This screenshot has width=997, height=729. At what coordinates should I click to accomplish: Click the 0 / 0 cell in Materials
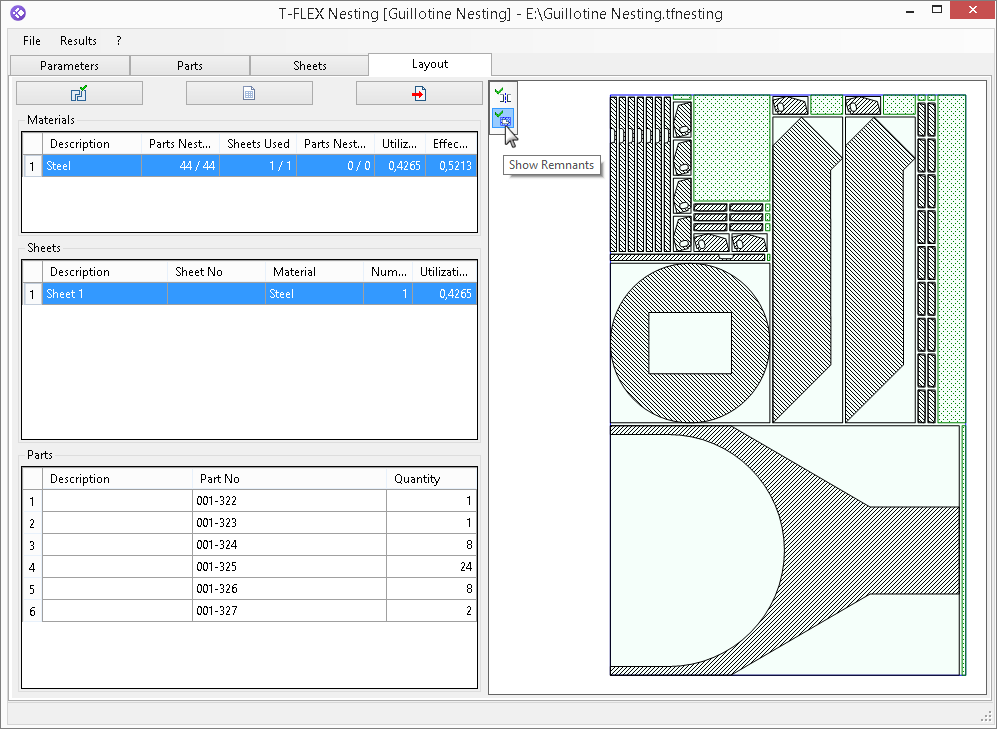click(x=335, y=166)
